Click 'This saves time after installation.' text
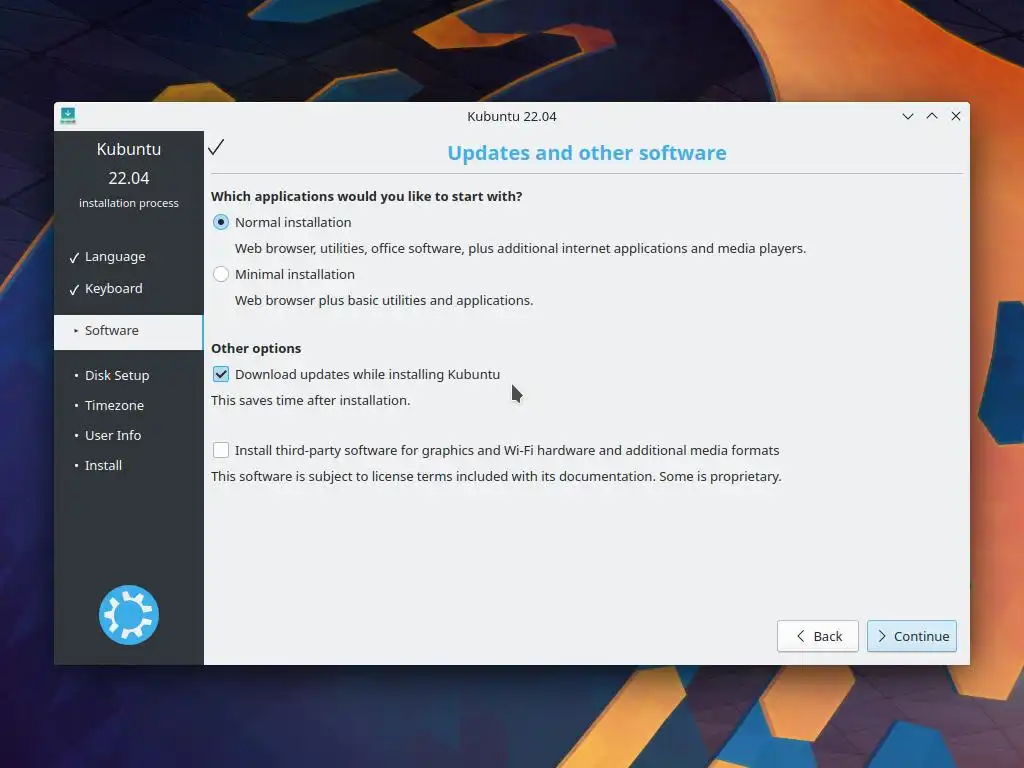Screen dimensions: 1024x768 coord(311,400)
